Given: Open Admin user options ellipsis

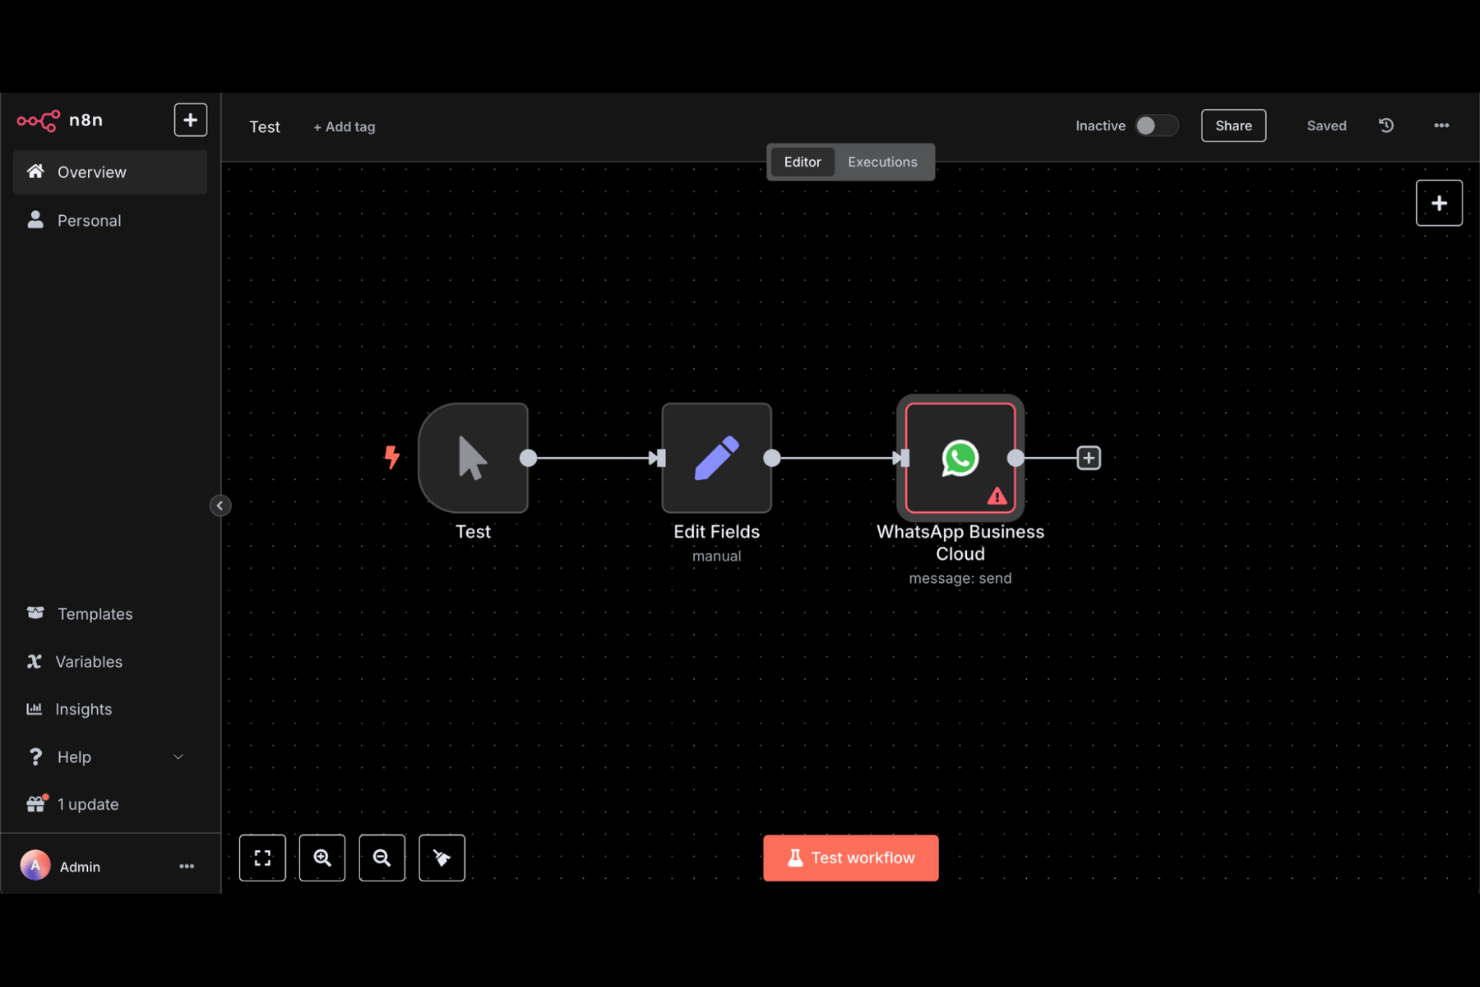Looking at the screenshot, I should (186, 866).
